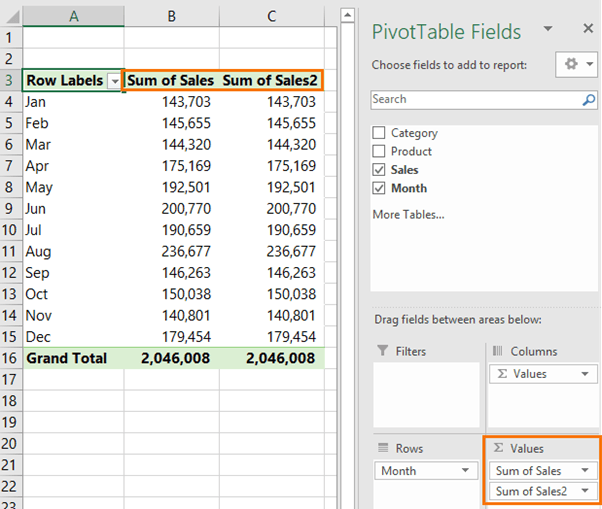This screenshot has height=509, width=602.
Task: Click the Rows area icon
Action: pos(383,448)
